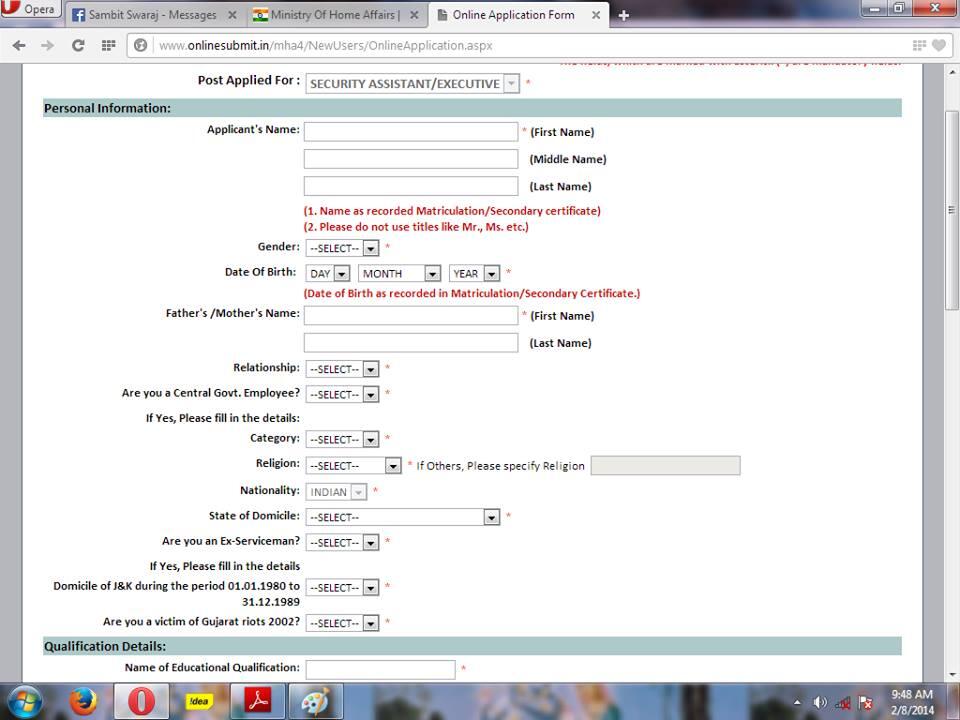Open the Windows Start button
This screenshot has height=720, width=960.
(24, 702)
